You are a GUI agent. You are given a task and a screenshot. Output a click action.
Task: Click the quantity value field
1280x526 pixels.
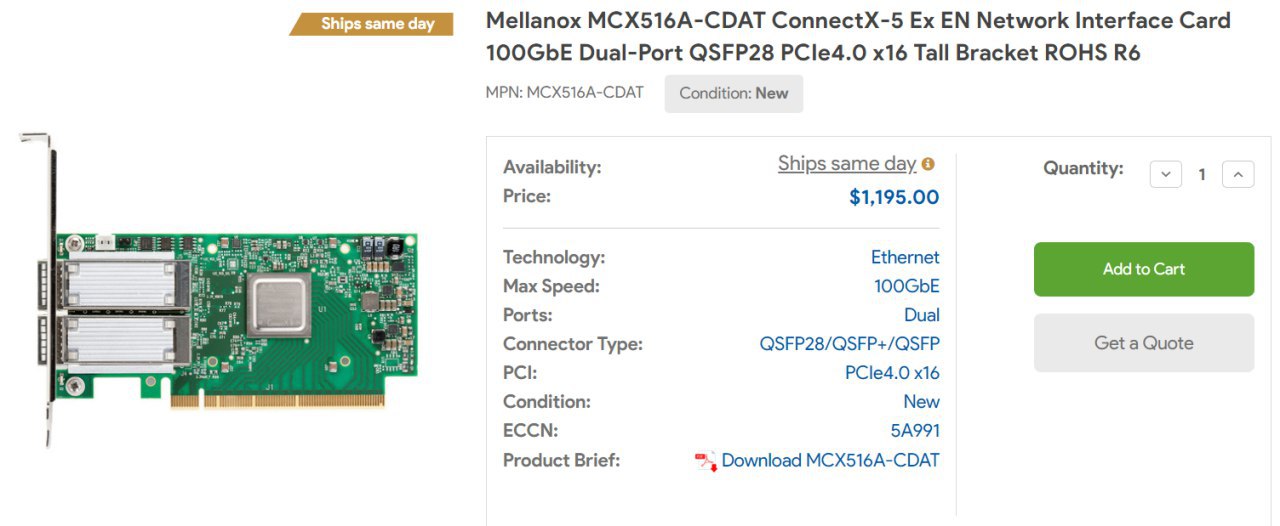[x=1202, y=174]
